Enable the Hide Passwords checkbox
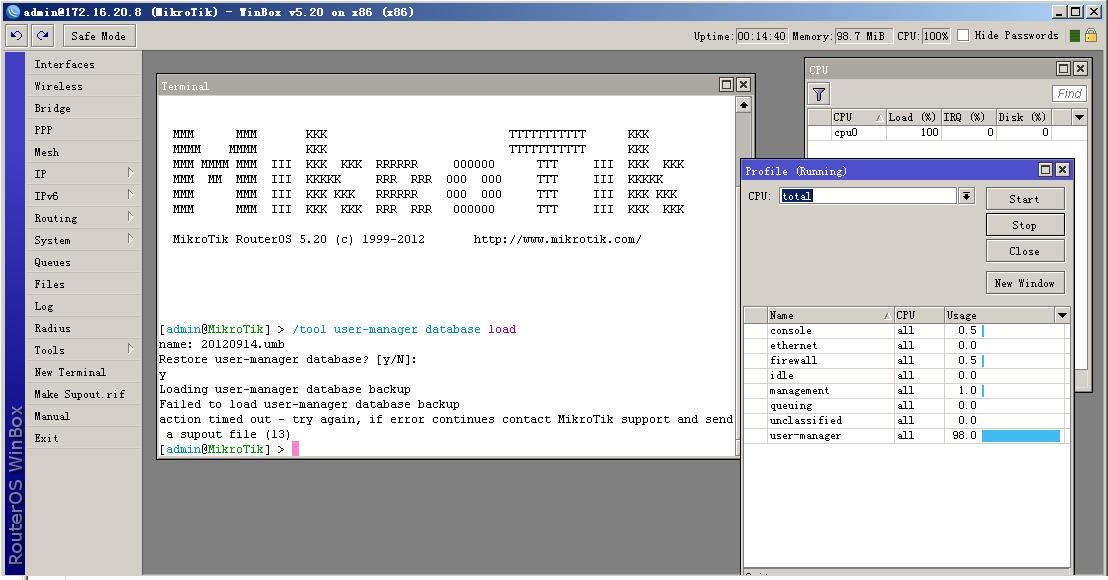This screenshot has height=580, width=1108. tap(963, 35)
